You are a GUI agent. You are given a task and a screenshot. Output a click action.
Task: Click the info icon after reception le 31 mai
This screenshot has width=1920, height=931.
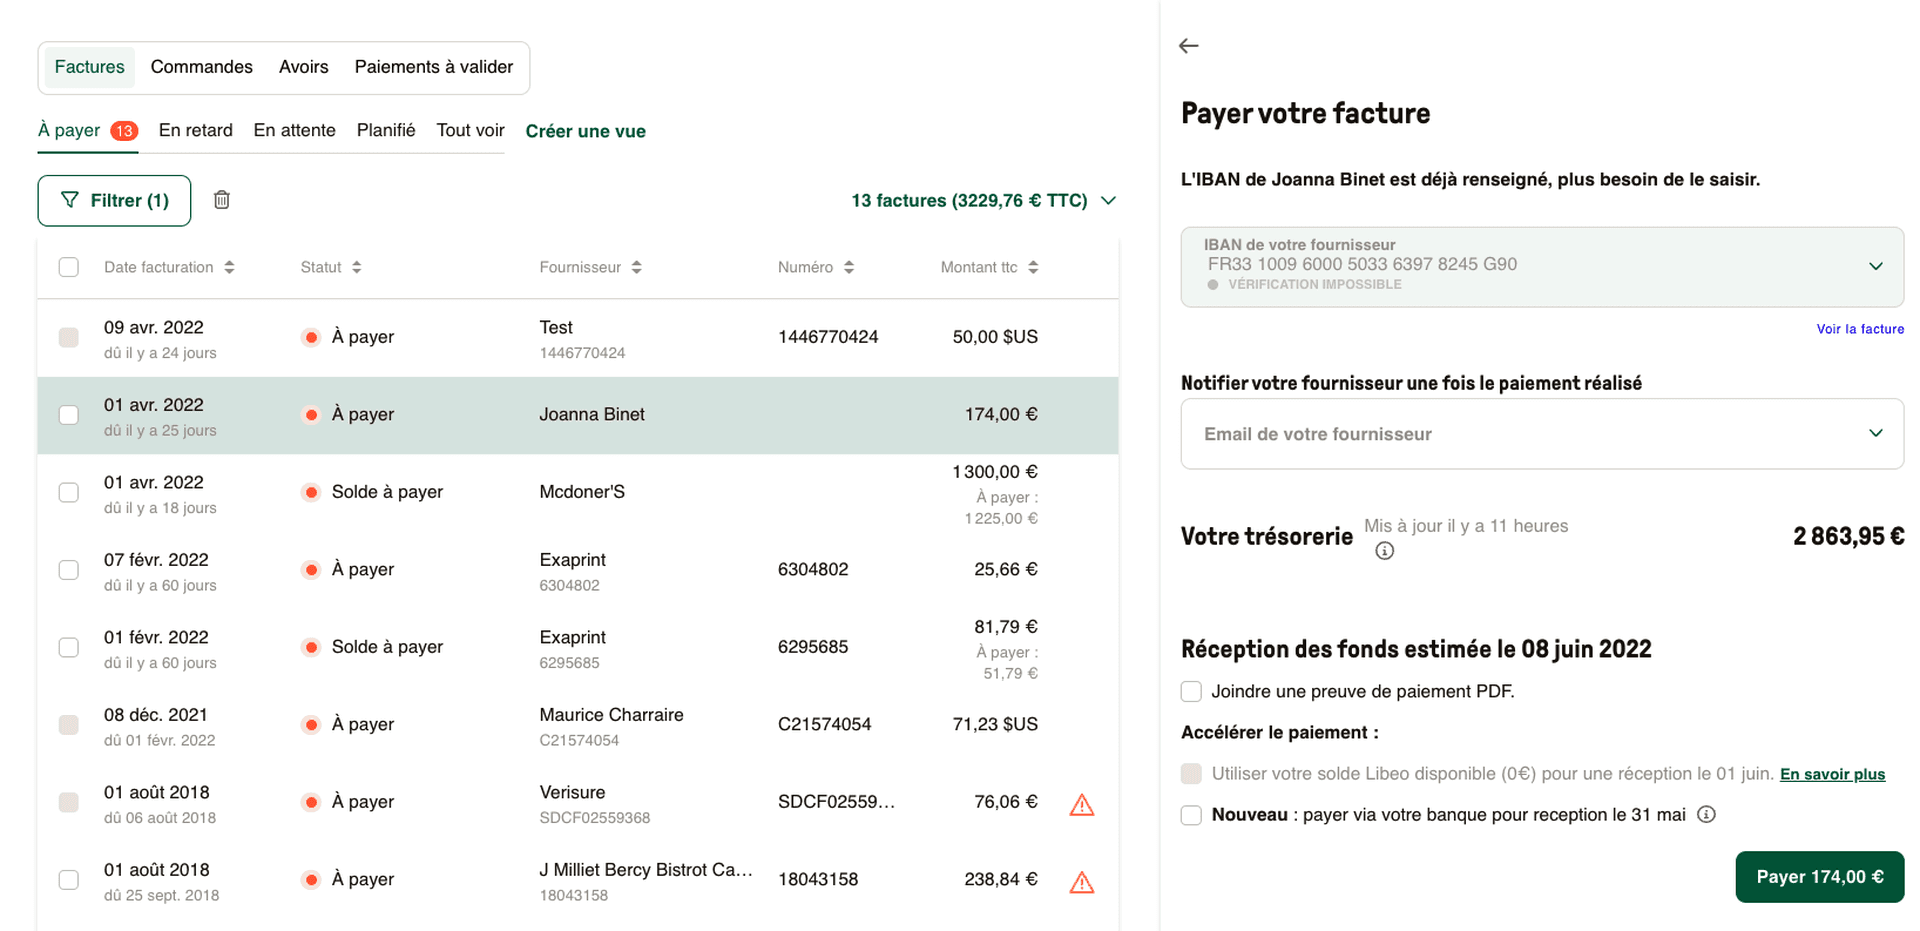pos(1707,815)
